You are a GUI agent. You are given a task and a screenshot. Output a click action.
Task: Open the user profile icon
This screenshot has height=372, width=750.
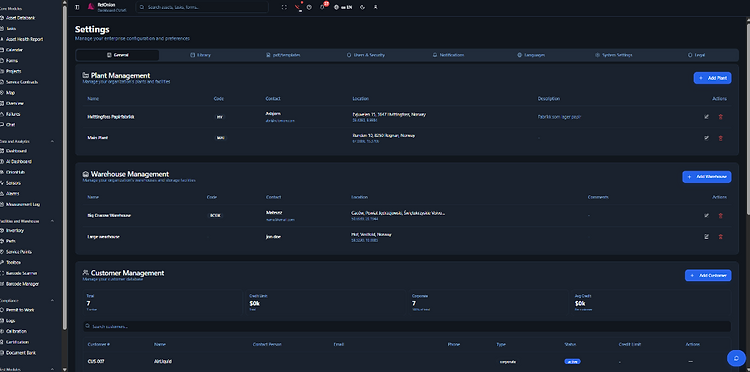point(375,7)
